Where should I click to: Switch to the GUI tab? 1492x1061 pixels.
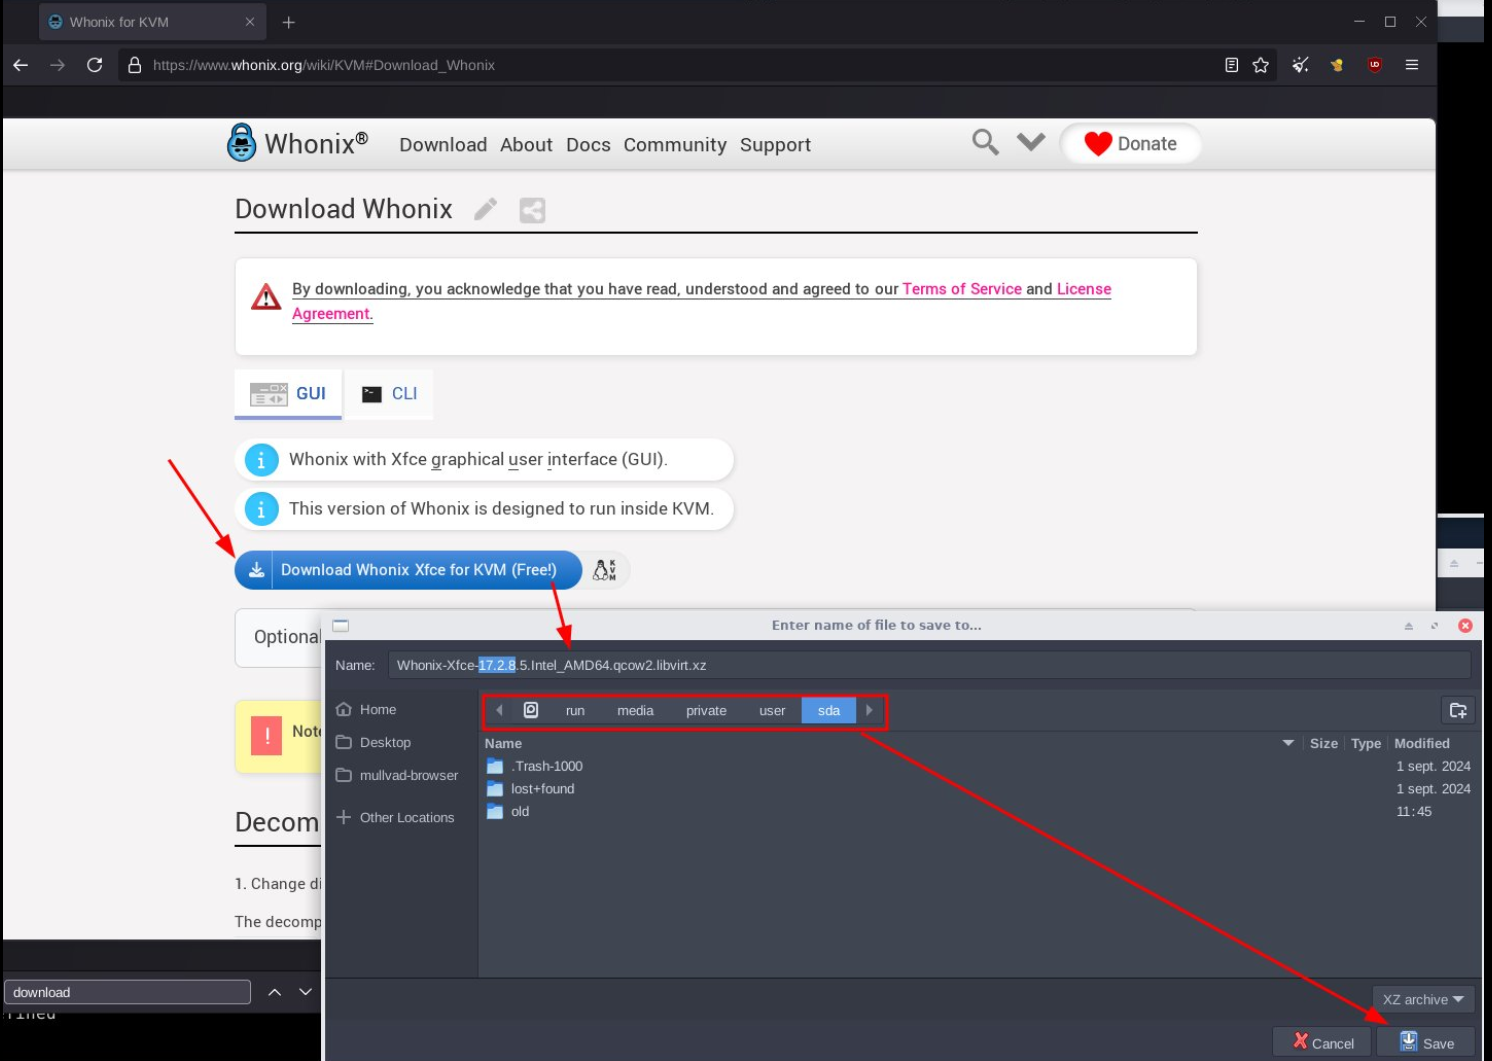pos(288,394)
